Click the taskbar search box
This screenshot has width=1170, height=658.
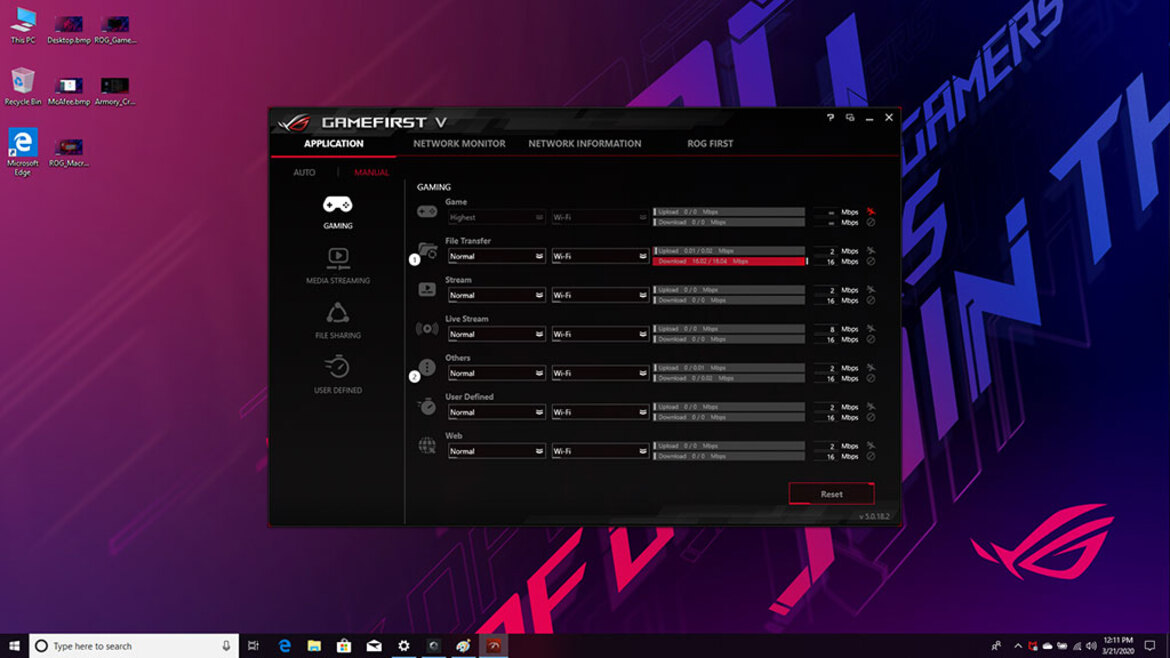tap(134, 646)
